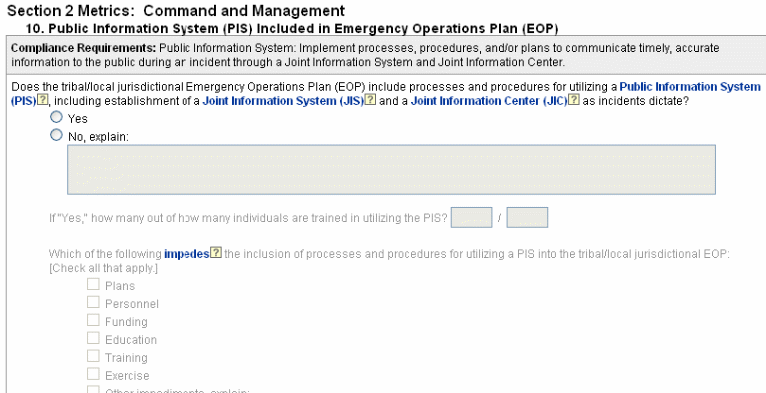
Task: Check the Funding impediment checkbox
Action: tap(93, 320)
